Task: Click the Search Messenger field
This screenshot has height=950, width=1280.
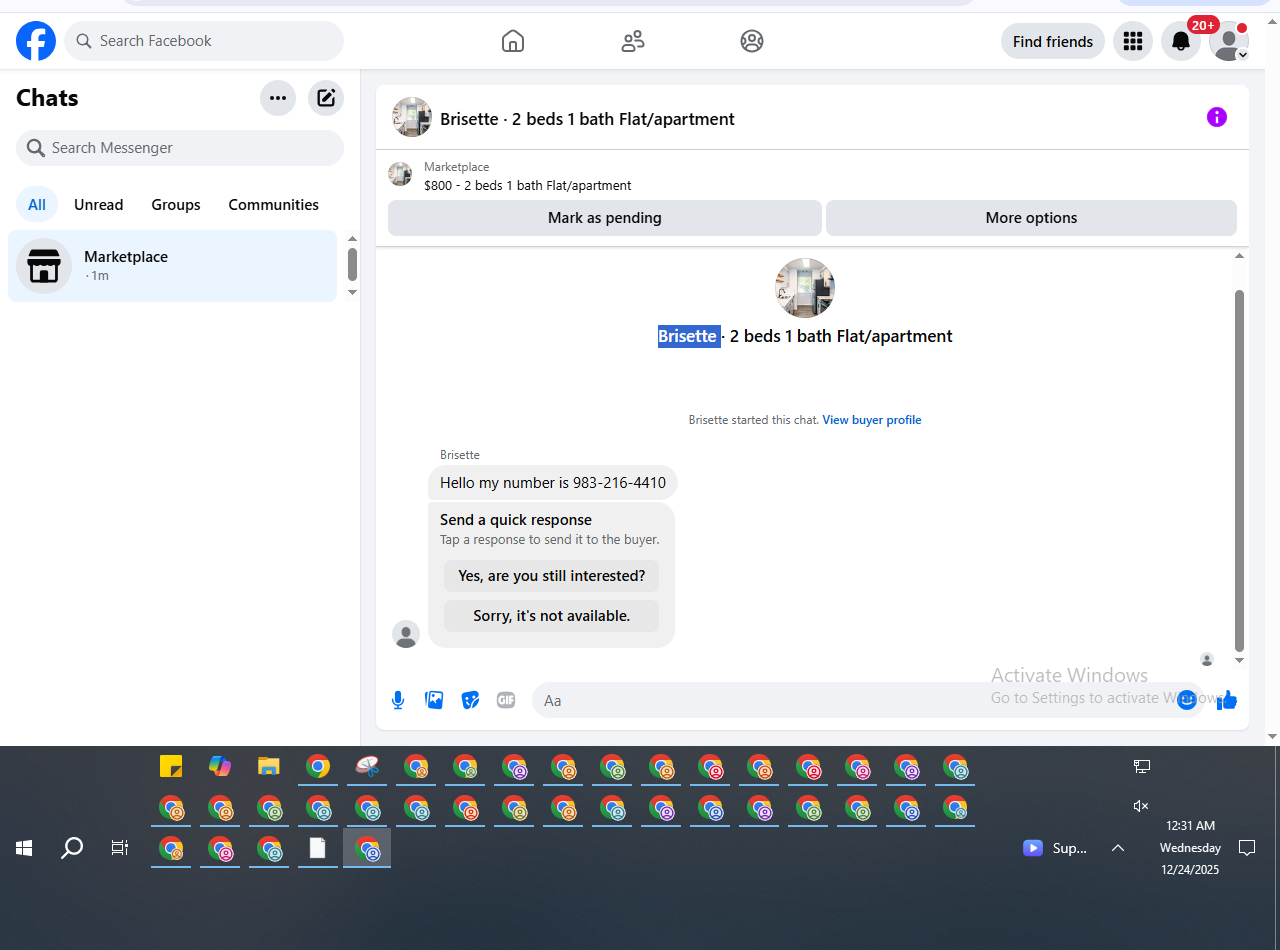Action: pos(180,148)
